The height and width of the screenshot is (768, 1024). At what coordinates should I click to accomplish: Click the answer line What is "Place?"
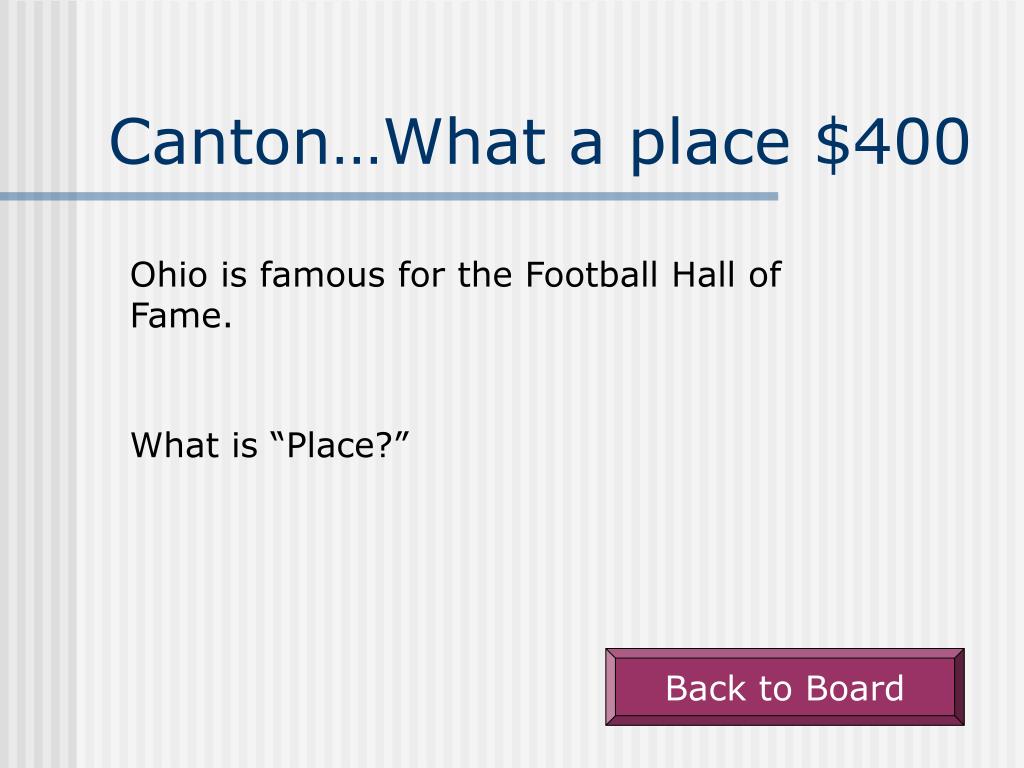(x=270, y=445)
